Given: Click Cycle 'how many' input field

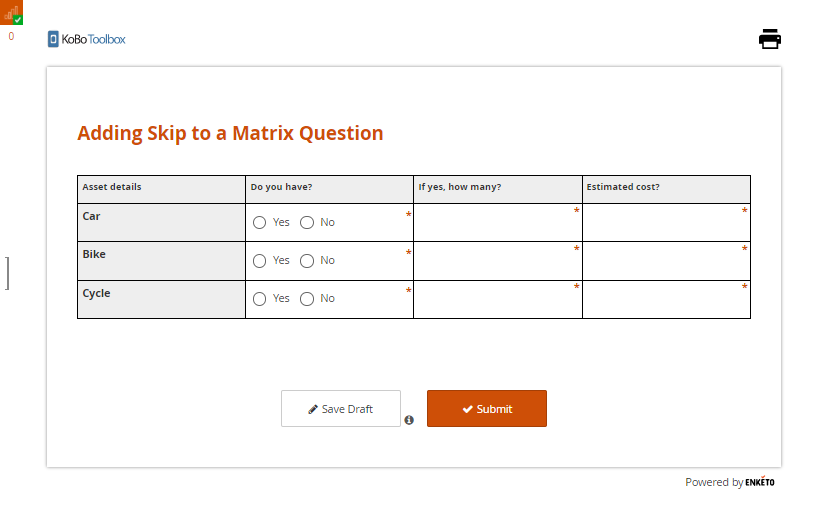Looking at the screenshot, I should tap(497, 299).
